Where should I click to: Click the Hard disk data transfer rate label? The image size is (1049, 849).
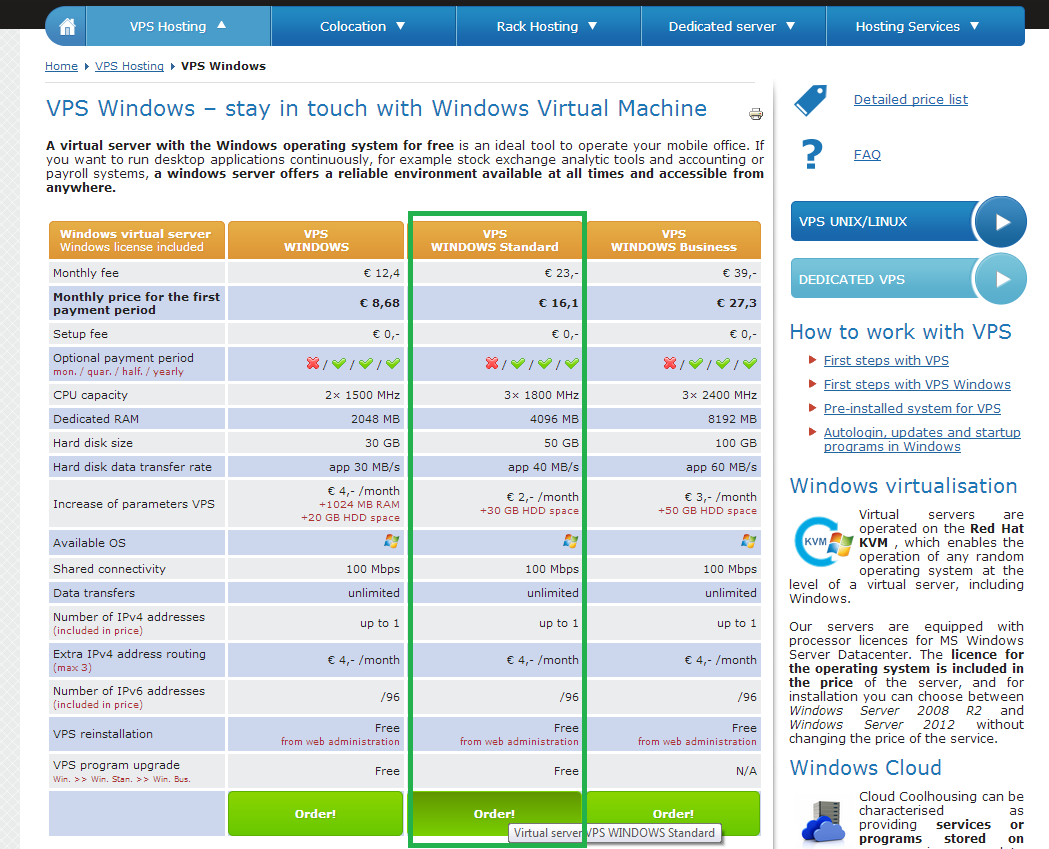[132, 467]
